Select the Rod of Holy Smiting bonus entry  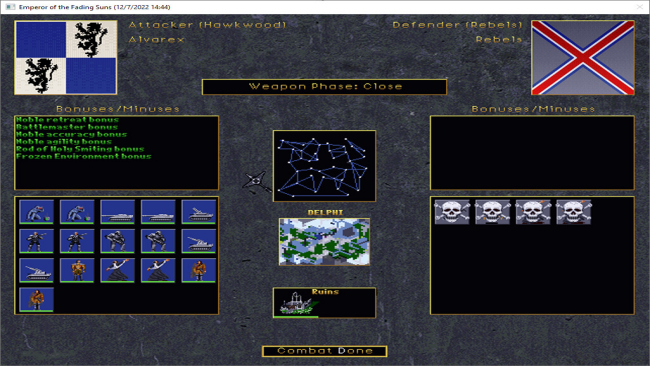coord(80,149)
